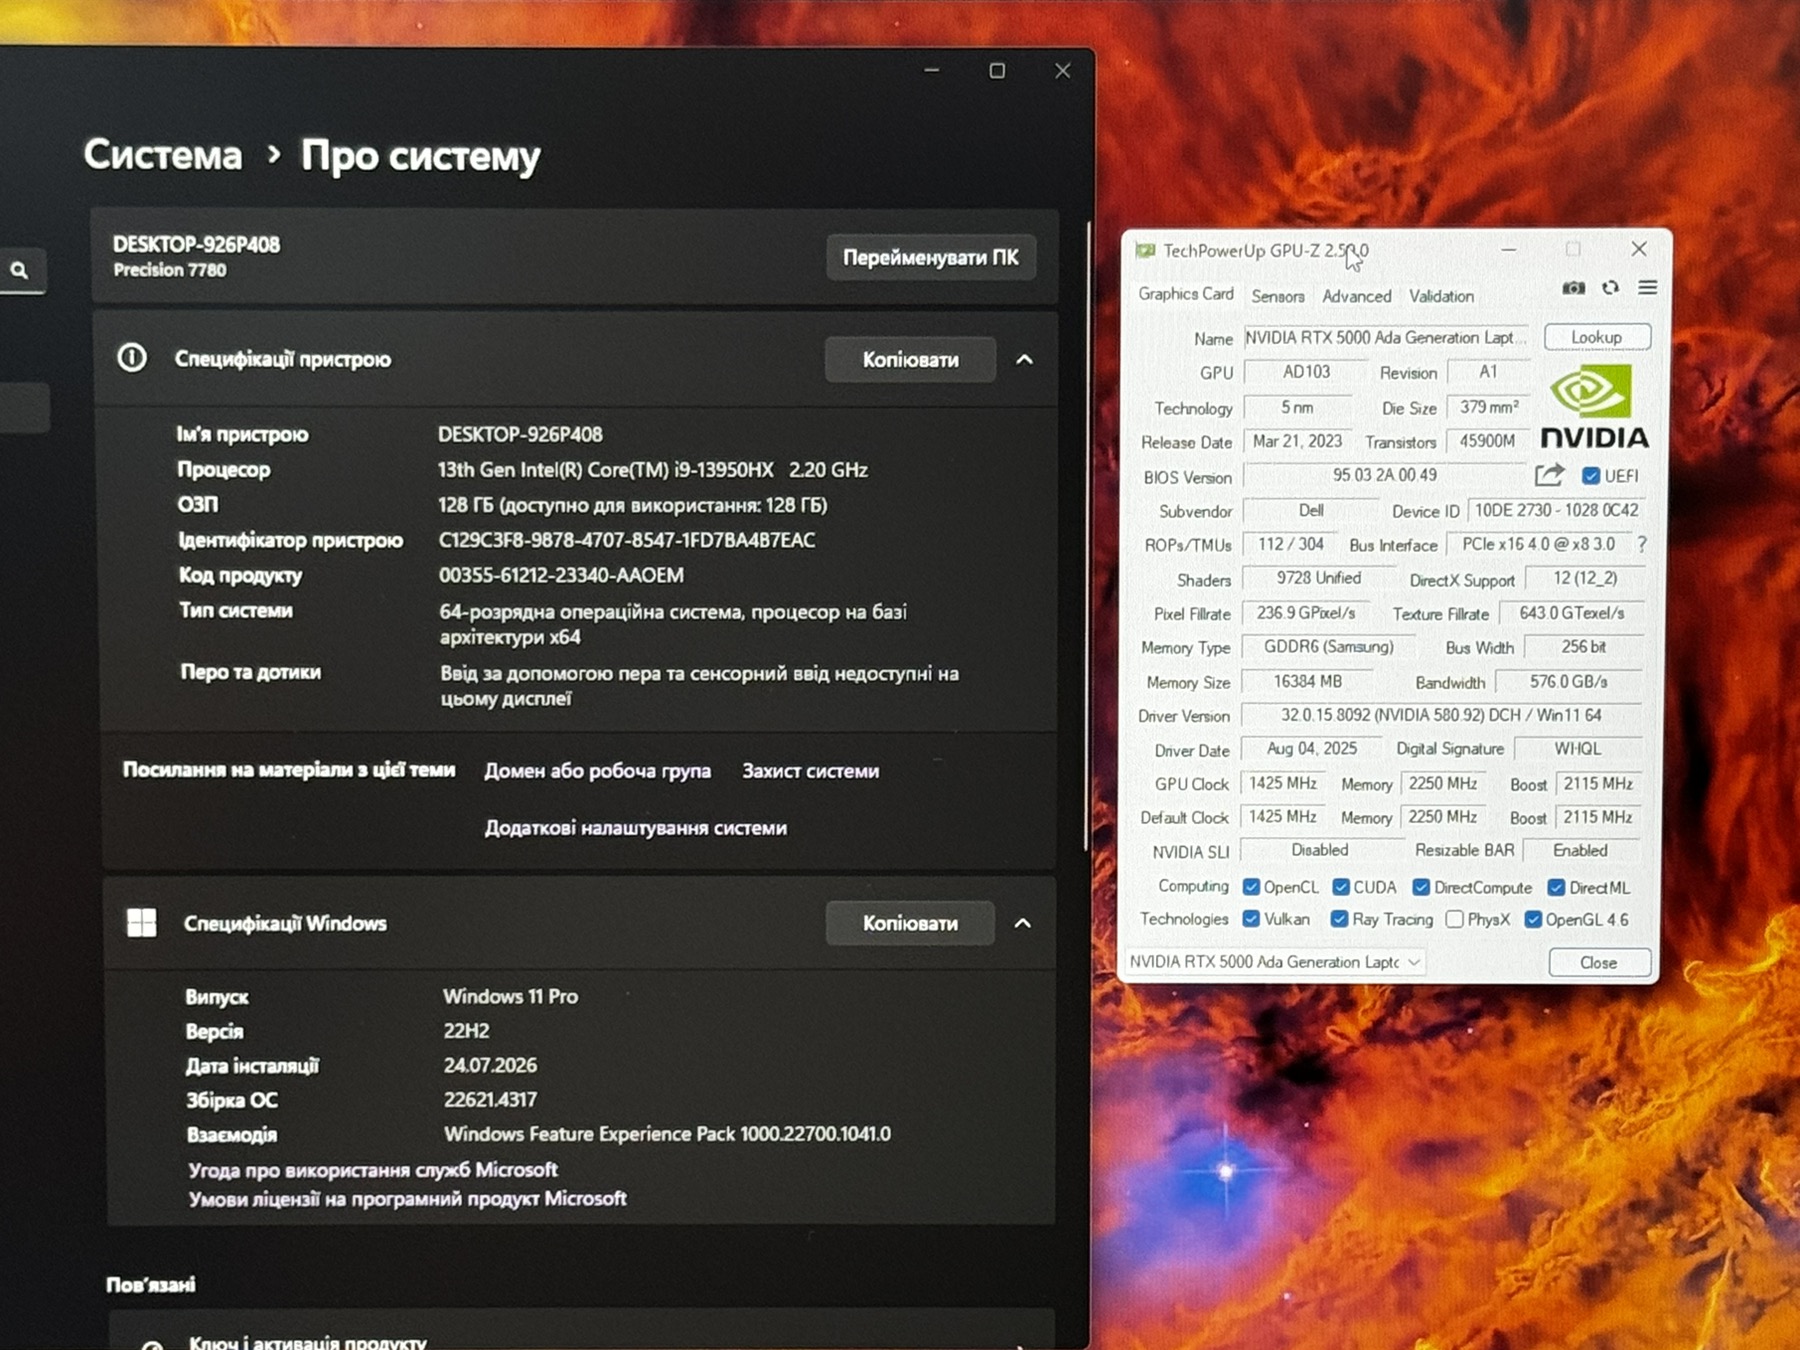This screenshot has width=1800, height=1350.
Task: Collapse the Специфікації Windows section
Action: [1022, 923]
